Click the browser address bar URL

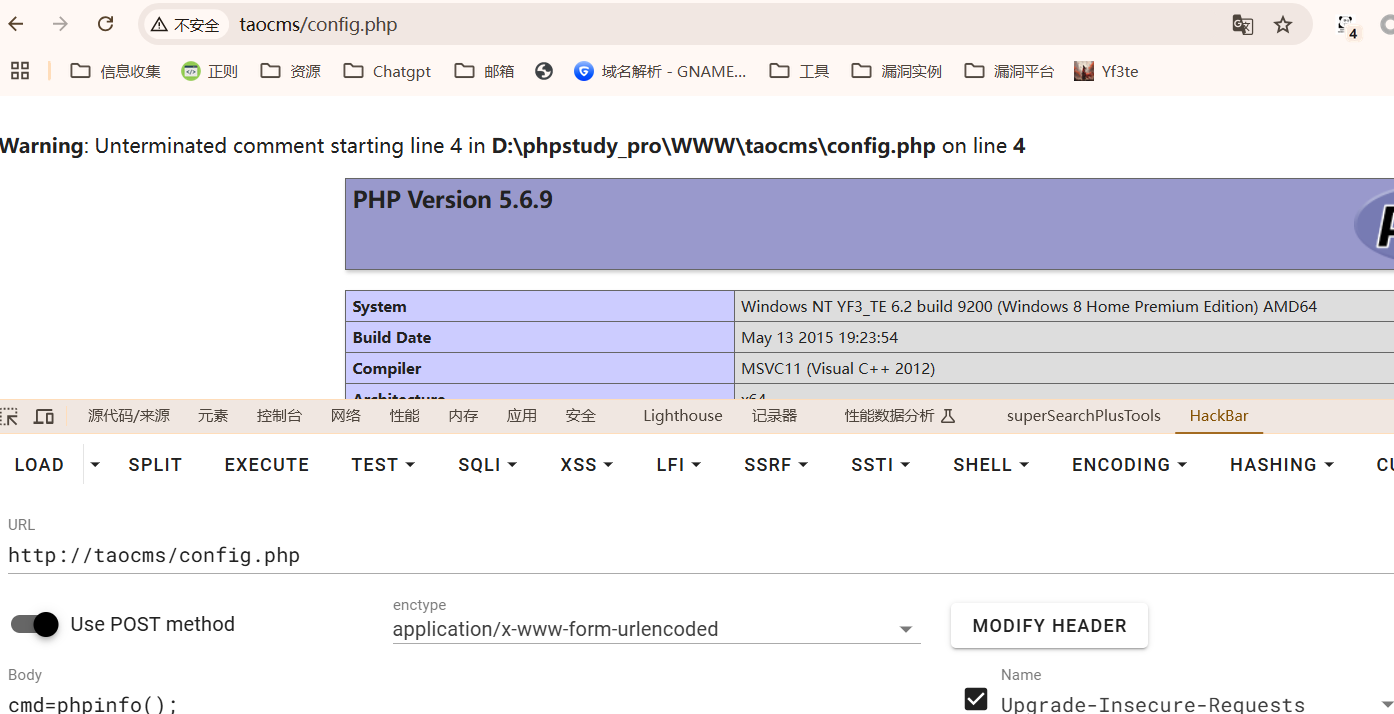[318, 25]
